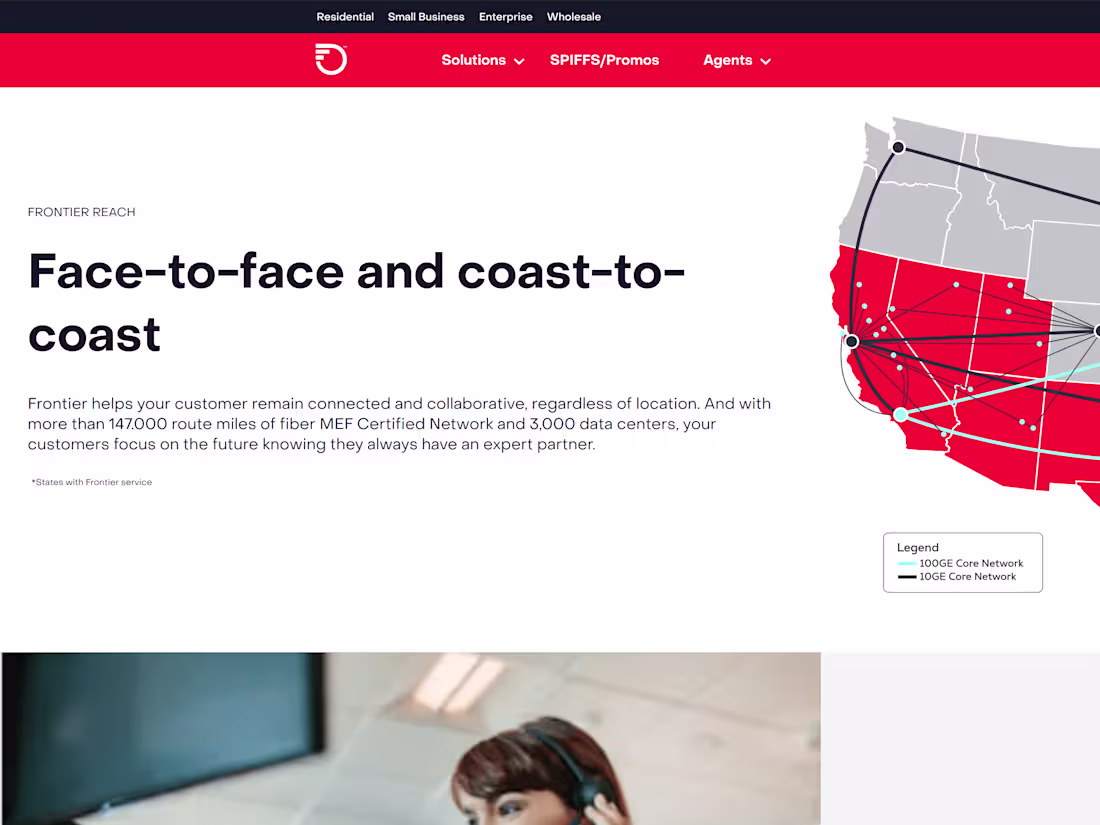Open the Solutions dropdown menu
The width and height of the screenshot is (1100, 825).
pyautogui.click(x=473, y=60)
